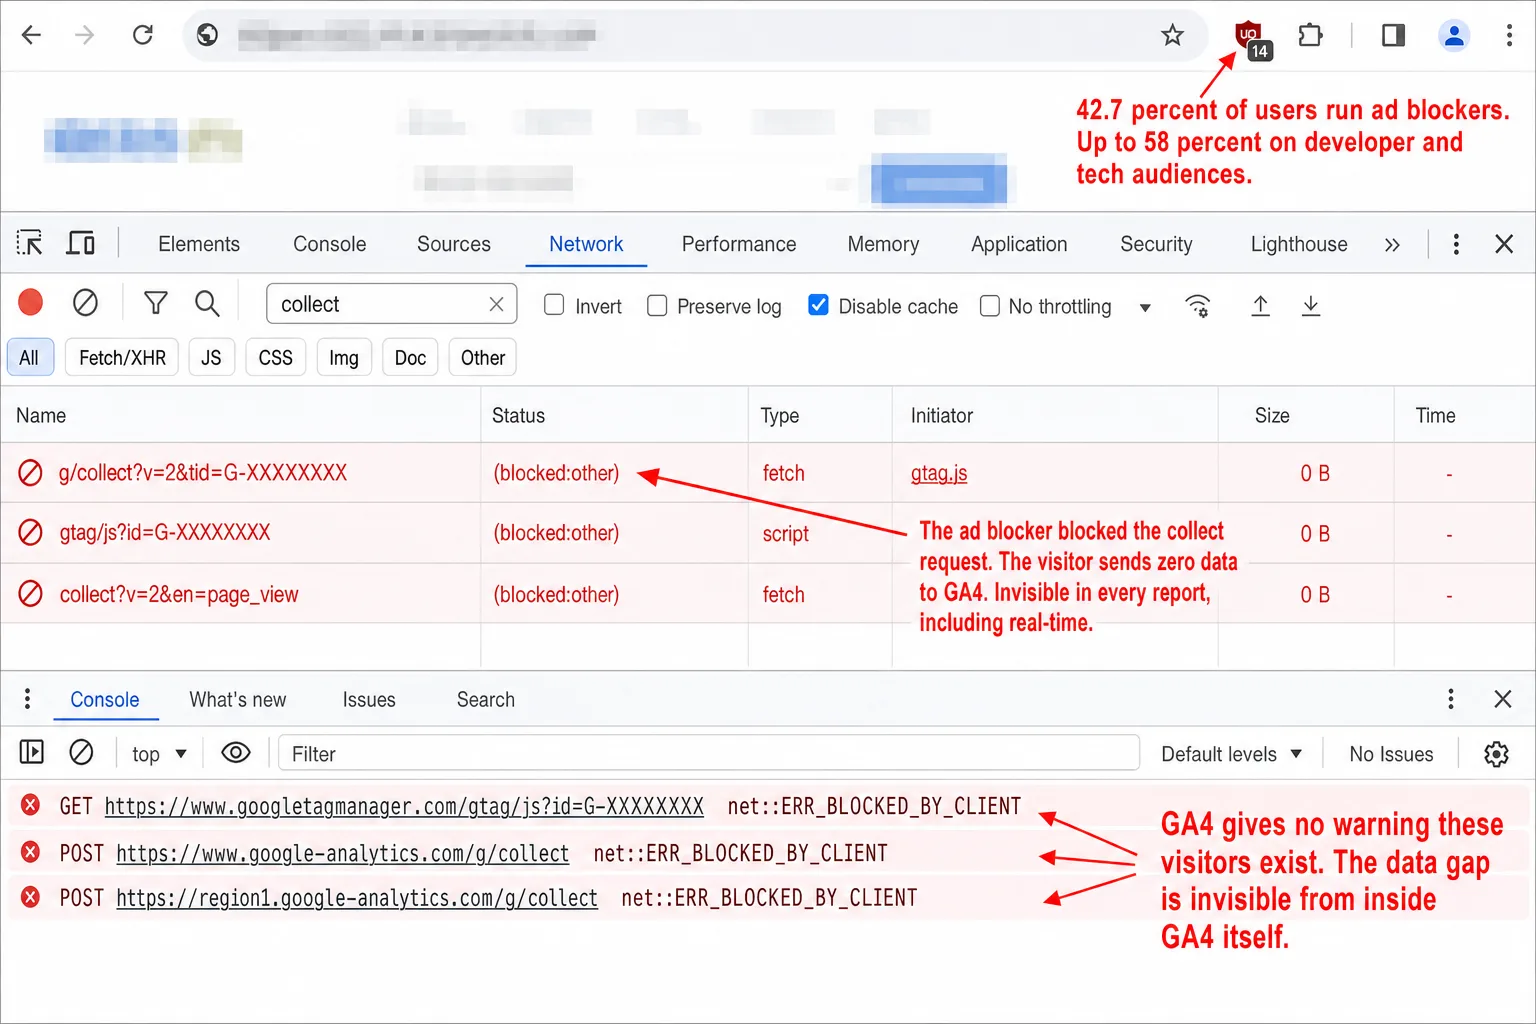Open the network conditions wifi icon

(1197, 306)
